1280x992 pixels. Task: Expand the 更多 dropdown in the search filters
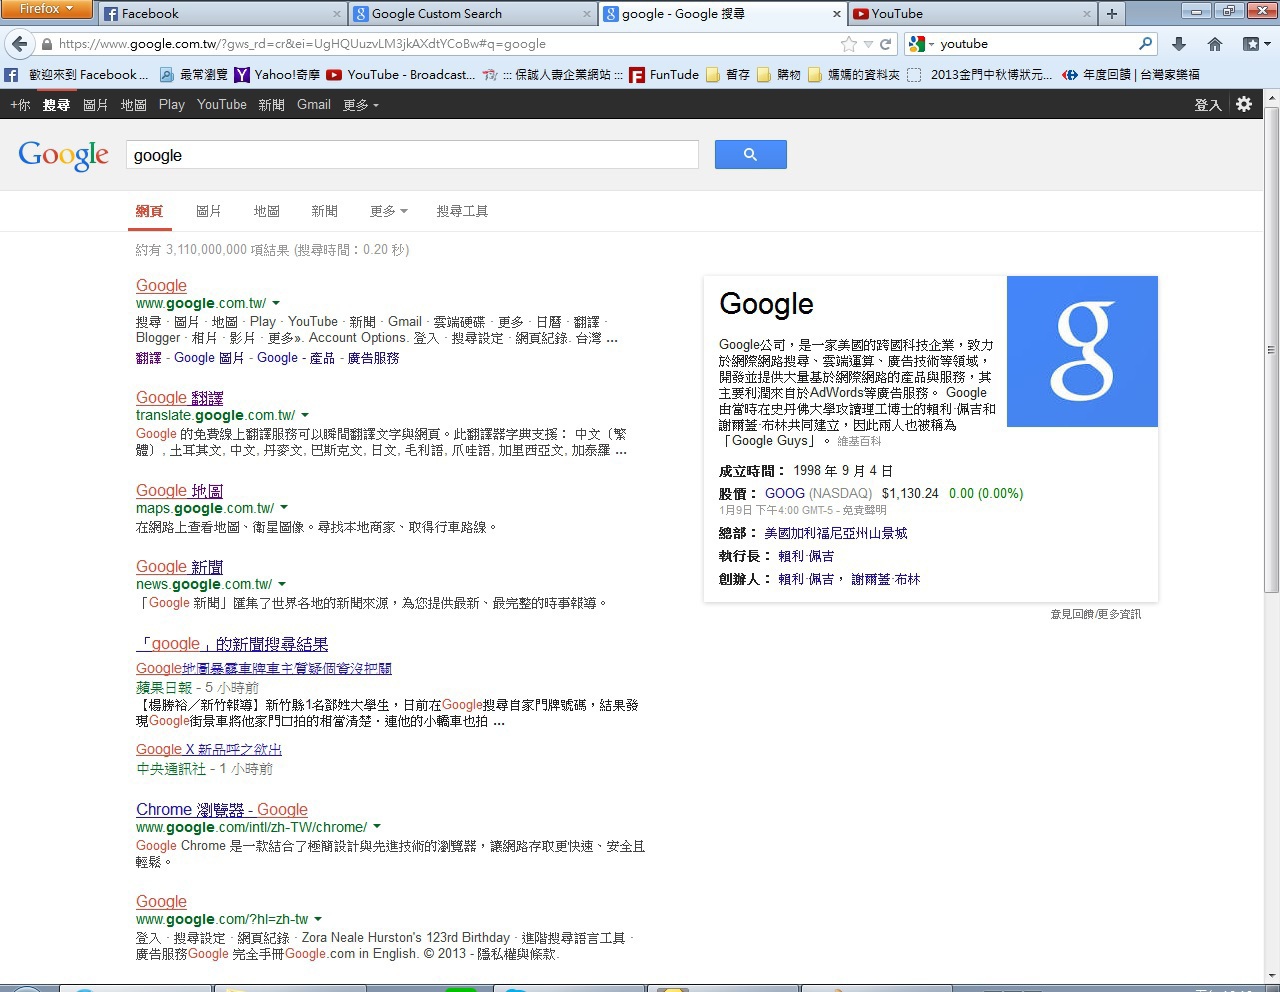(388, 211)
